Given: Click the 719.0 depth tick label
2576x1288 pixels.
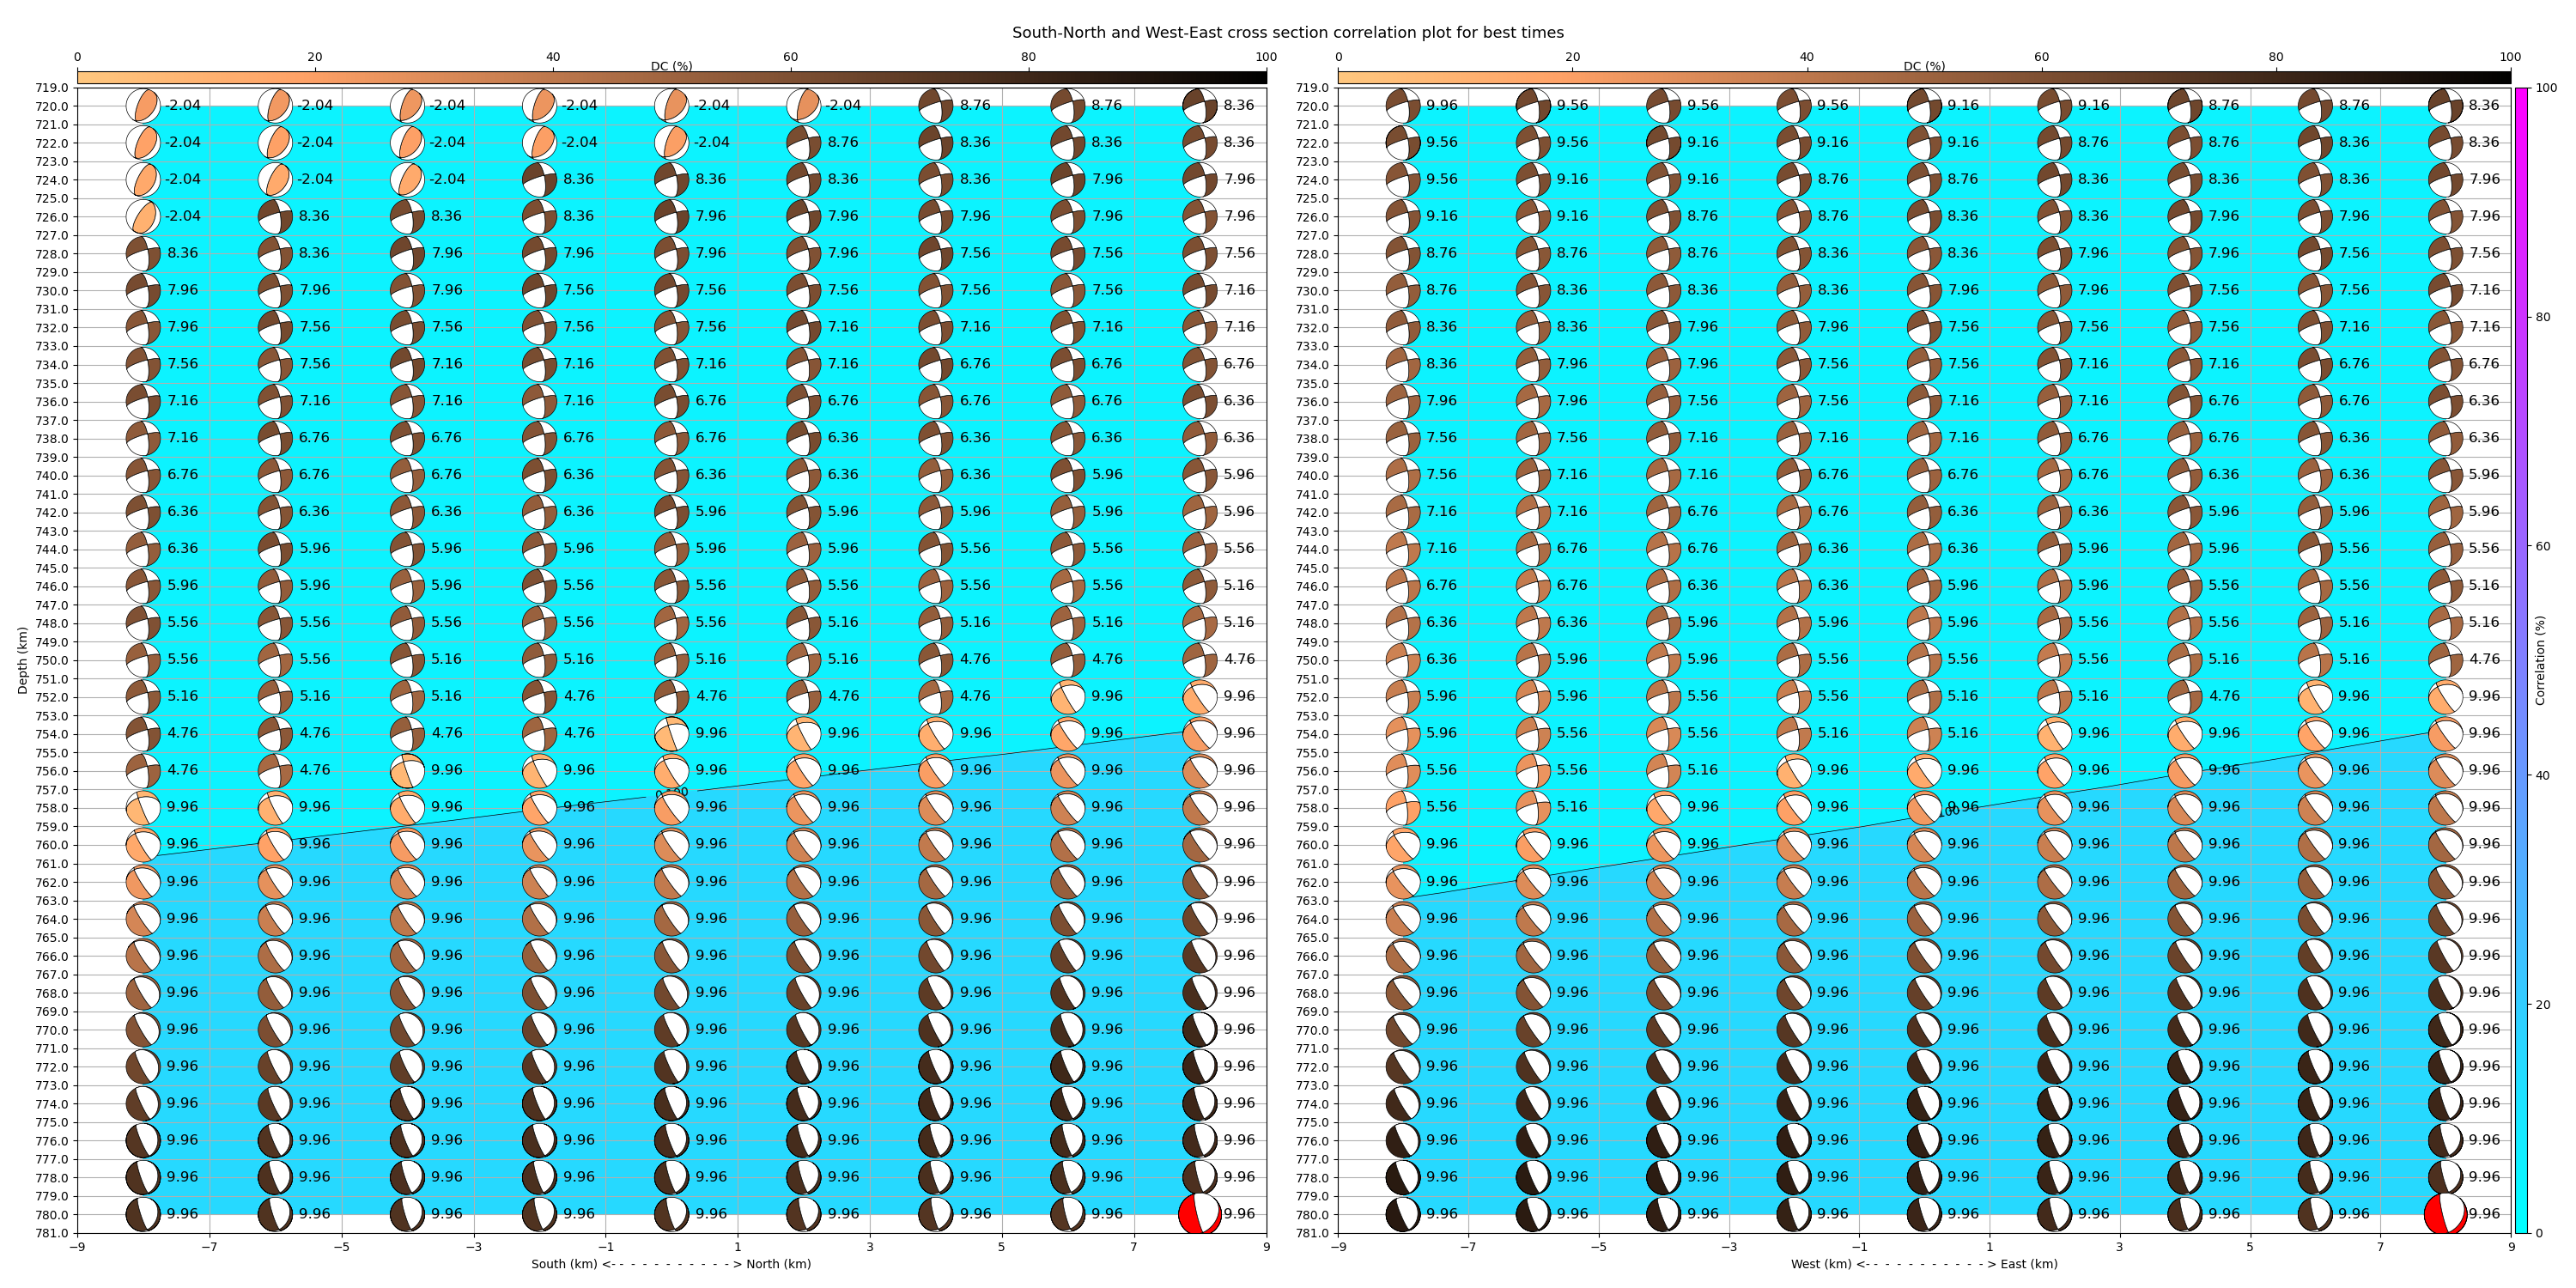Looking at the screenshot, I should click(52, 88).
